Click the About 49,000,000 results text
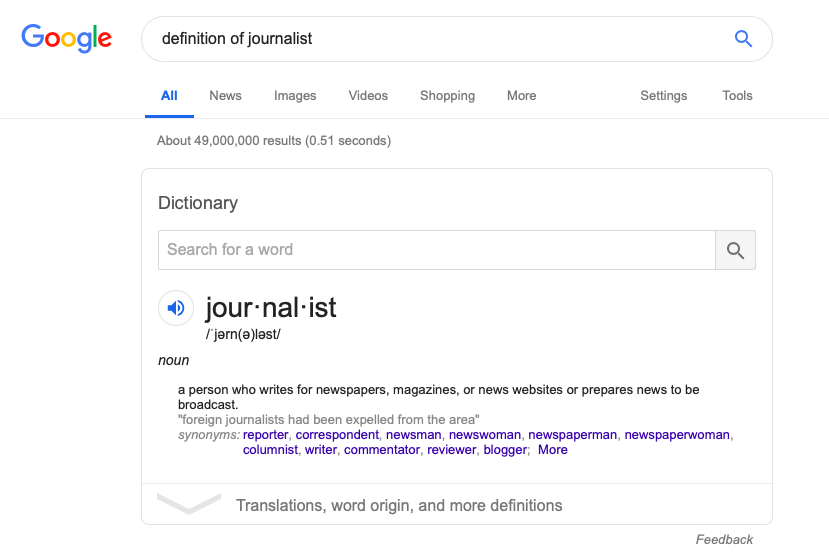This screenshot has height=559, width=829. pos(274,141)
